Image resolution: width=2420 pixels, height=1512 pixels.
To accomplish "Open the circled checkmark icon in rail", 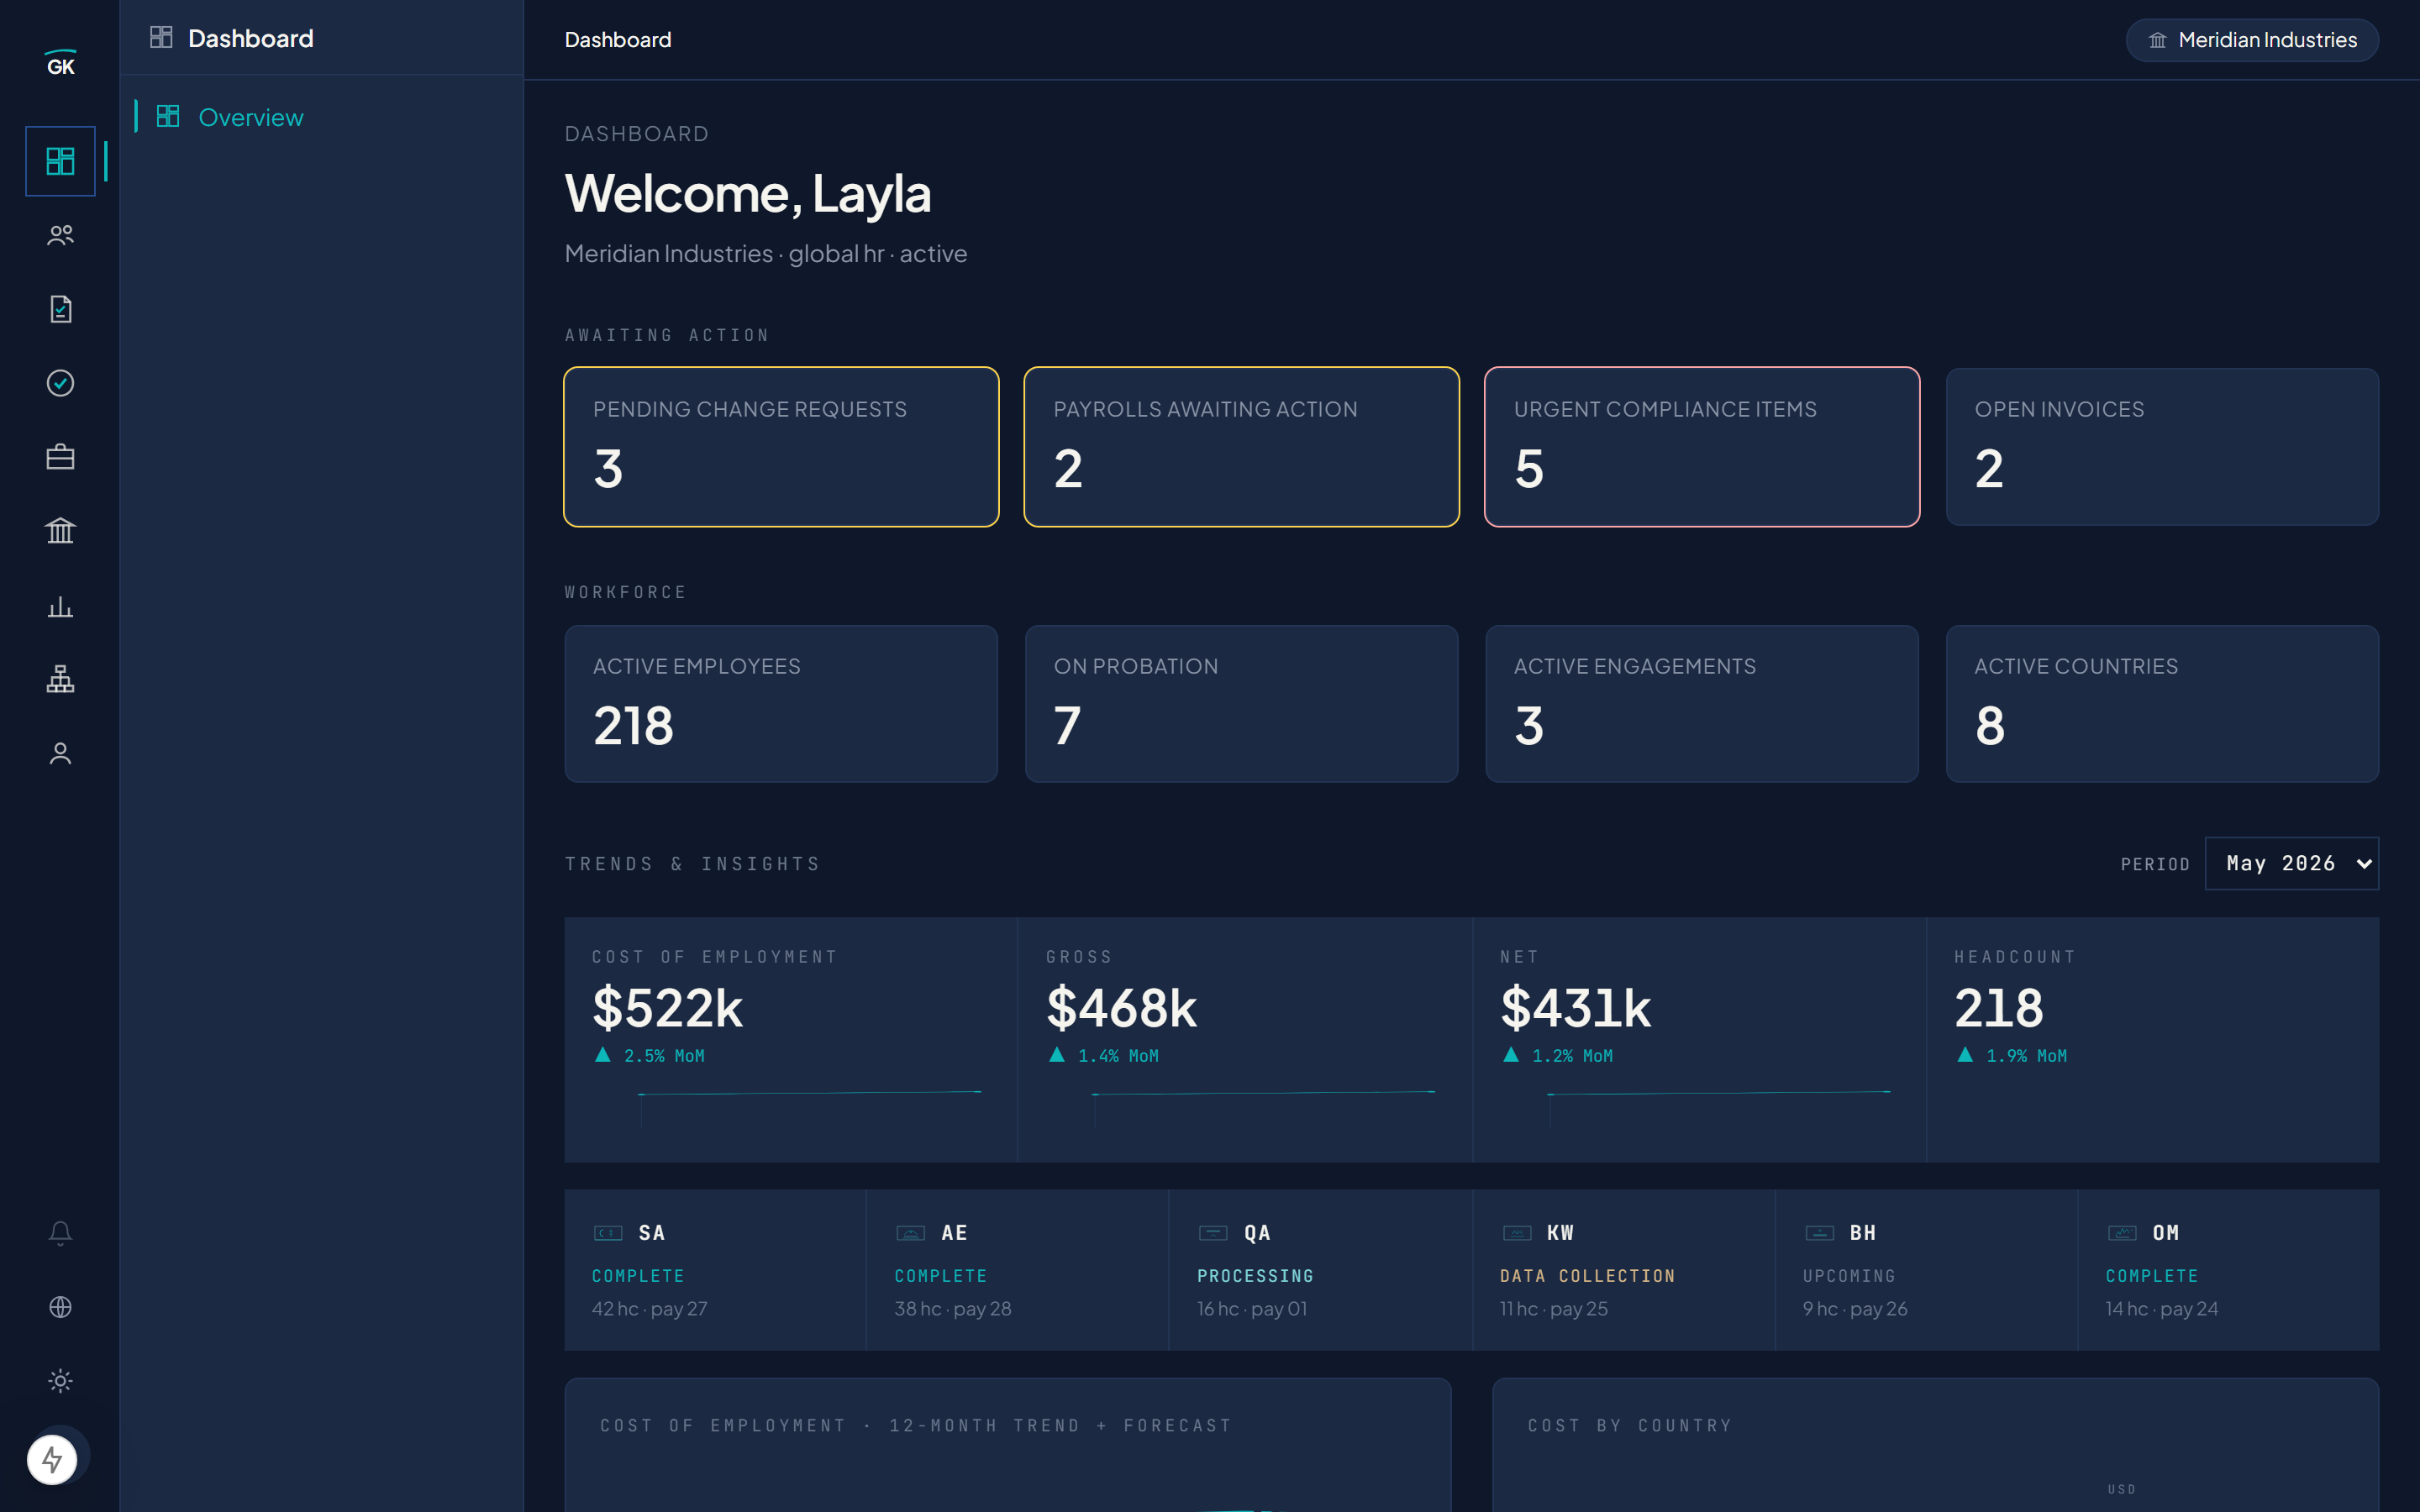I will (x=60, y=383).
